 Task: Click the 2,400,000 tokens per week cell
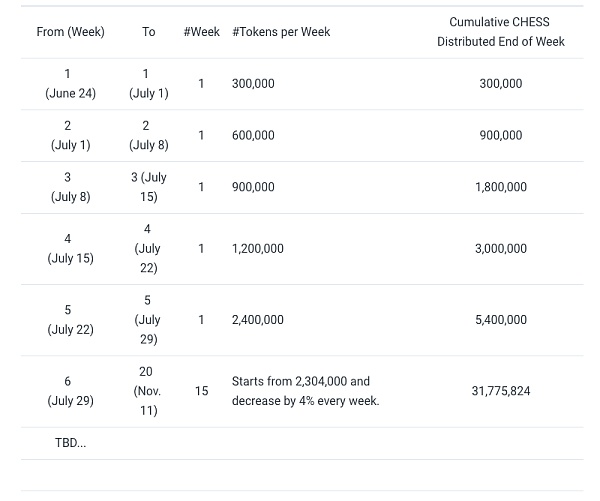click(258, 320)
